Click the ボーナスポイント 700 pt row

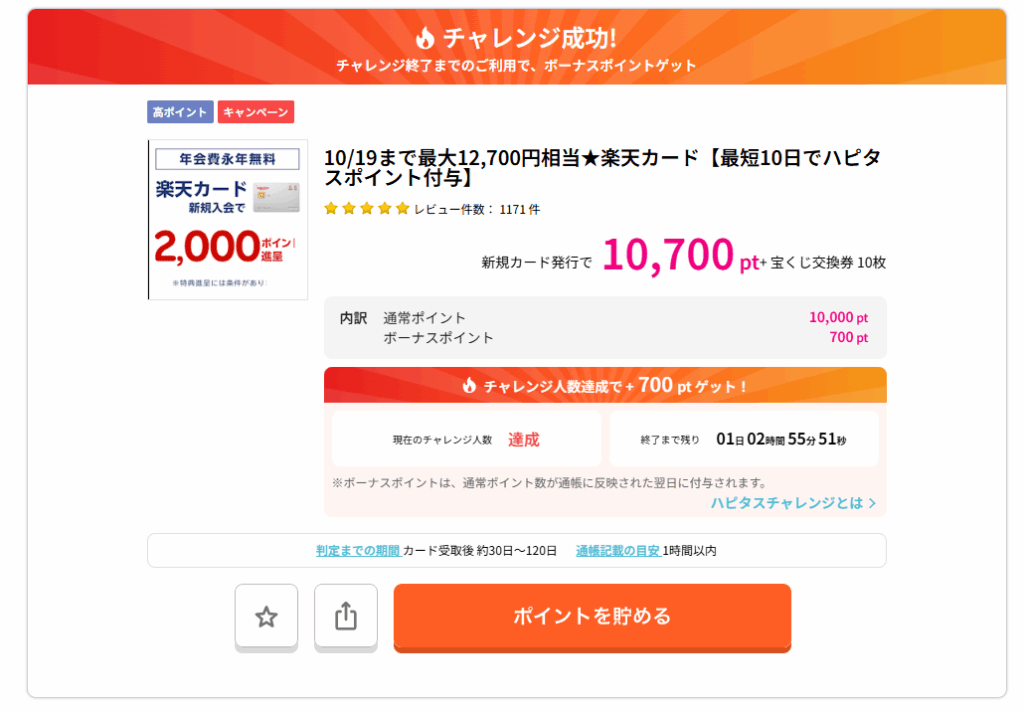tap(605, 338)
